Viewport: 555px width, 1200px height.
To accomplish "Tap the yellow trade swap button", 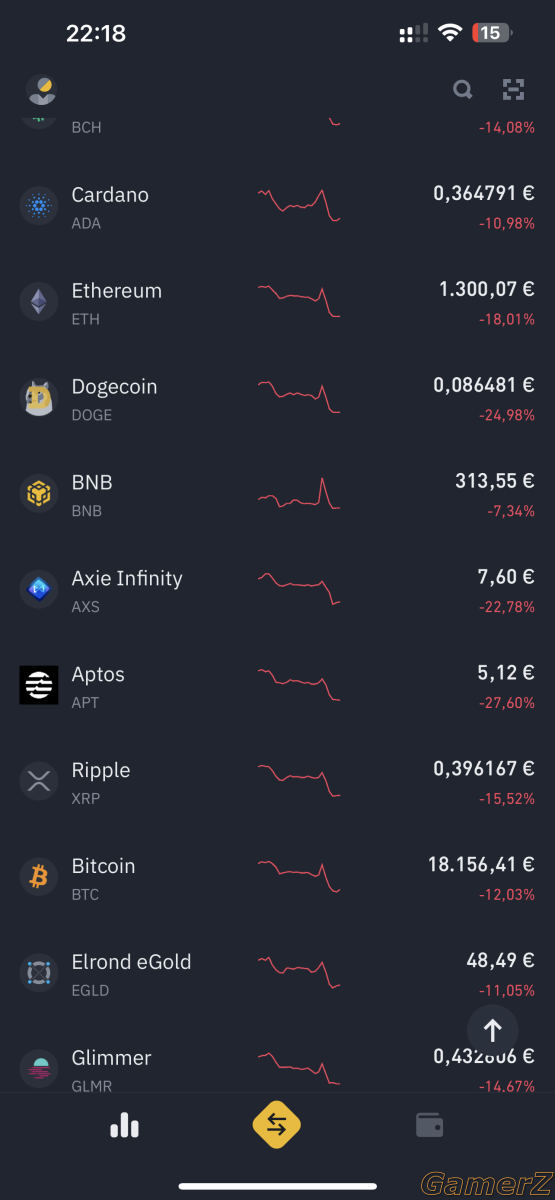I will 277,1126.
